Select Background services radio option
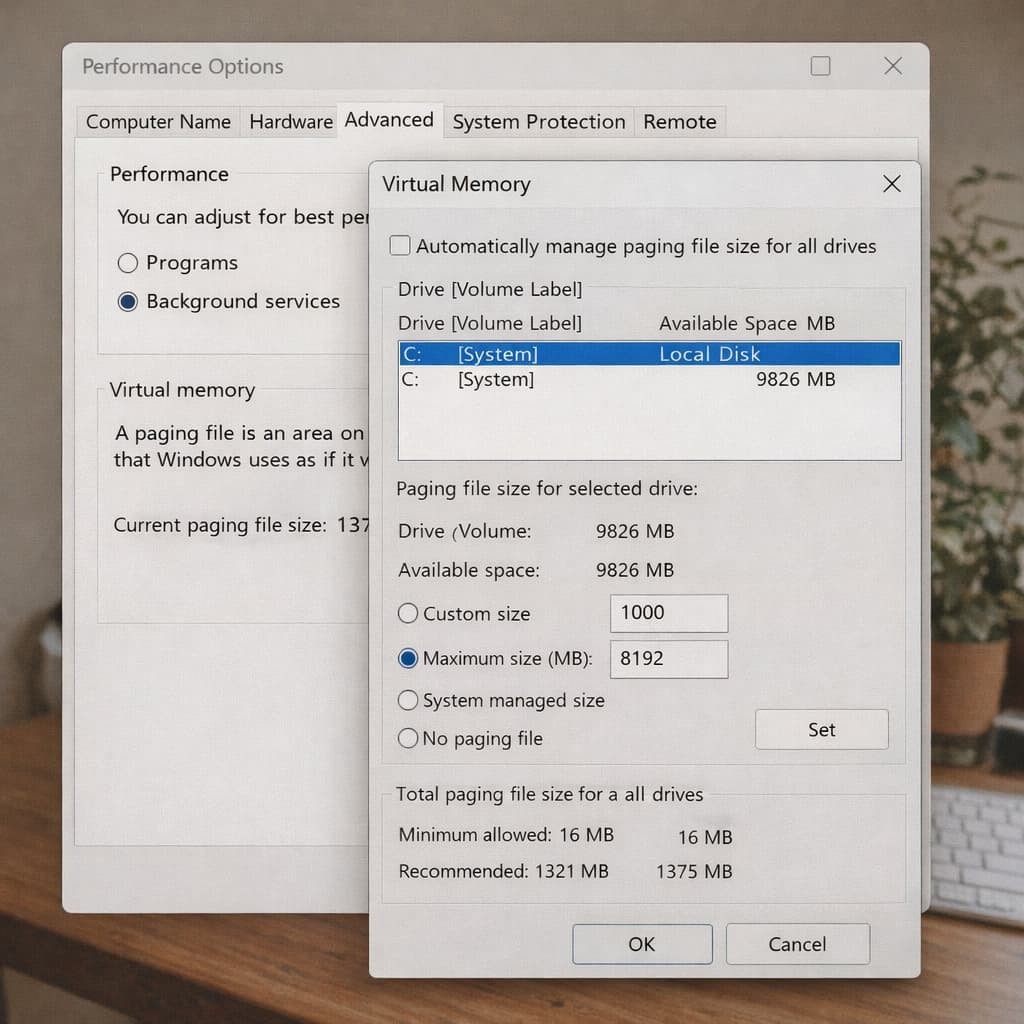 point(128,301)
